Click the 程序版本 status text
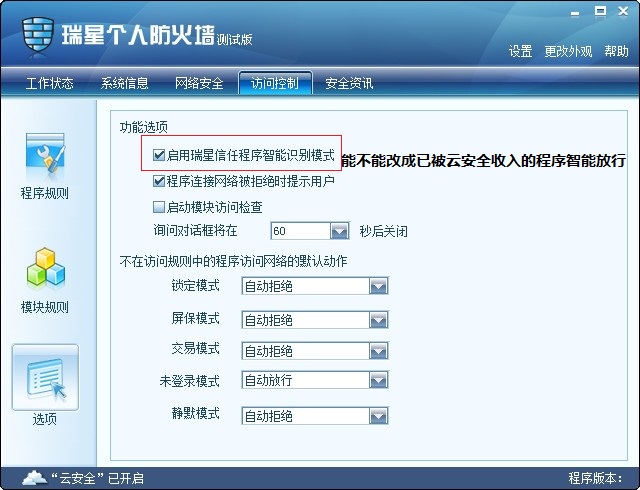Image resolution: width=640 pixels, height=490 pixels. pyautogui.click(x=595, y=478)
